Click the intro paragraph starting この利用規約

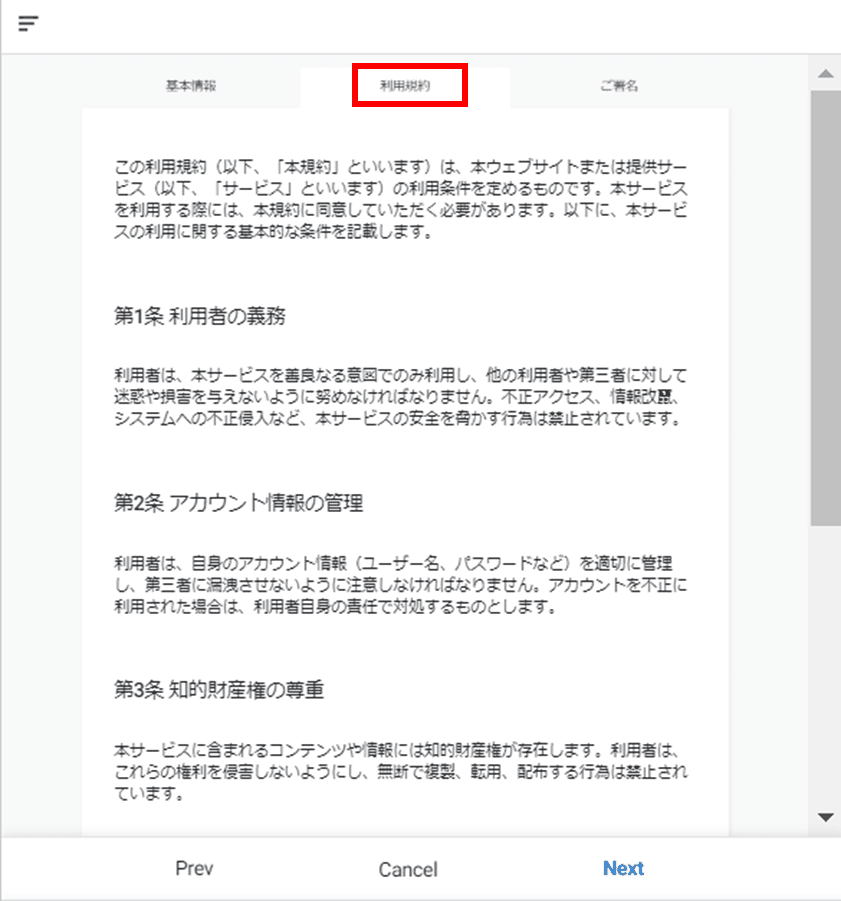[400, 199]
